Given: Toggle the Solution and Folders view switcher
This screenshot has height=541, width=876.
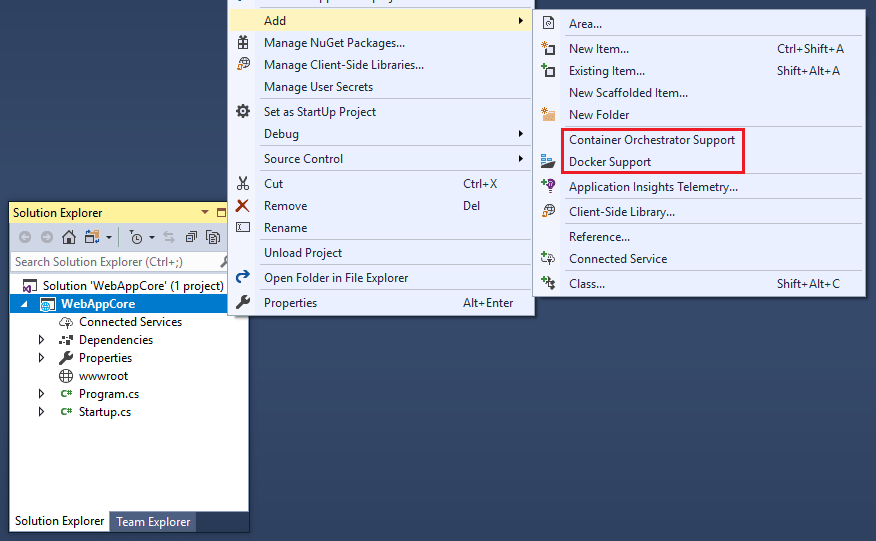Looking at the screenshot, I should (92, 237).
